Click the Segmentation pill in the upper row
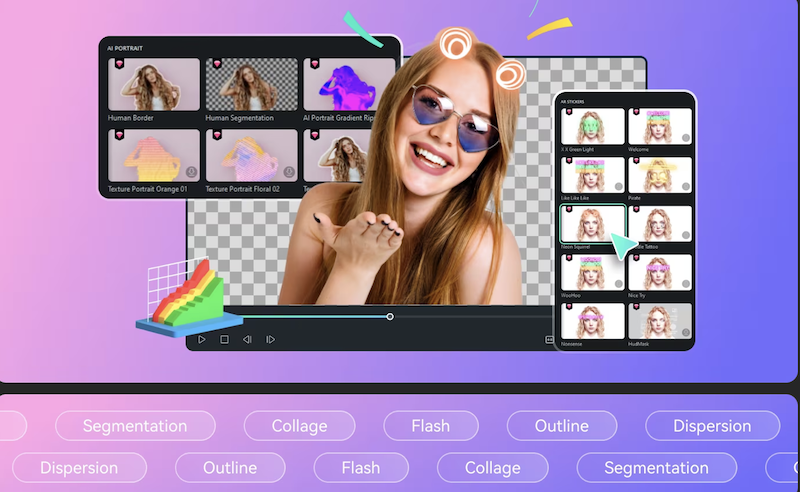The image size is (800, 492). 135,426
